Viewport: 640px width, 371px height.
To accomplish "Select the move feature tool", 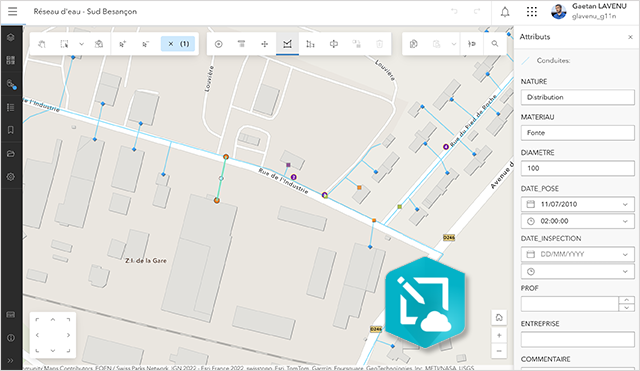I will [264, 44].
